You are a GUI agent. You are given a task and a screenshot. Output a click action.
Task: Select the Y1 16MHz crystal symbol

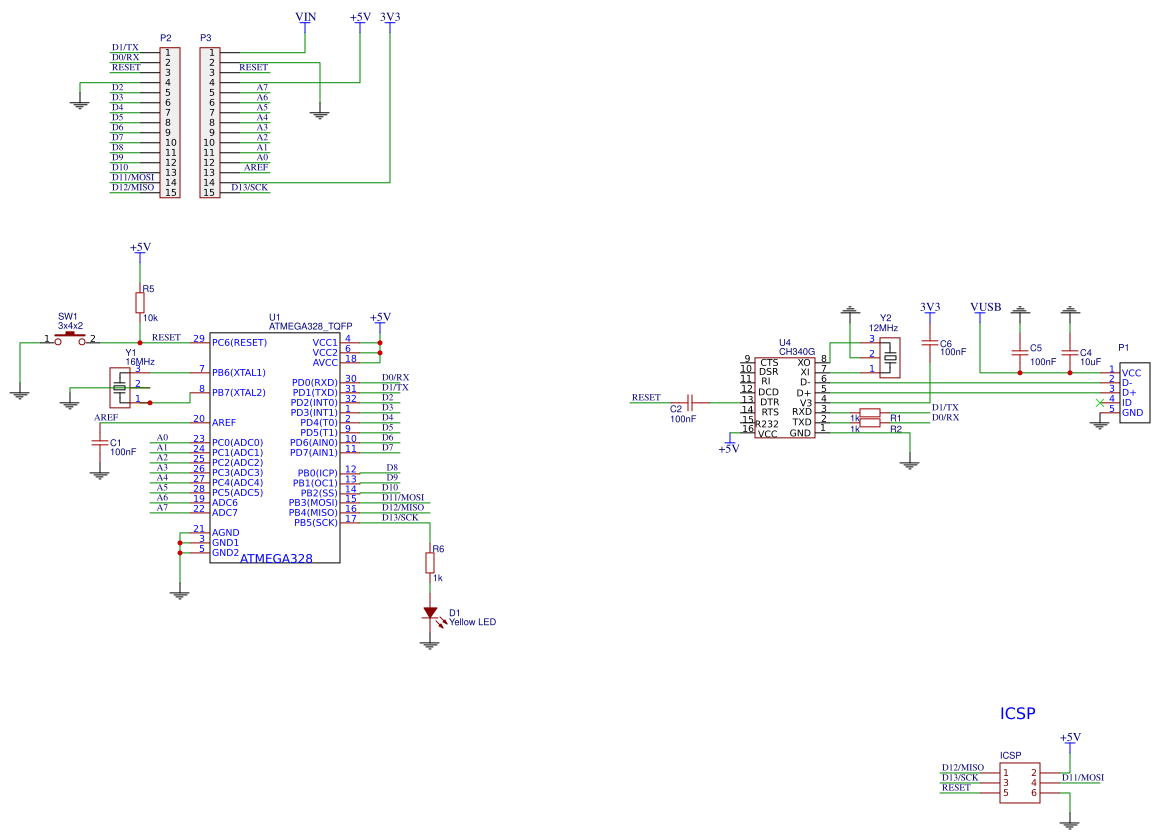click(120, 387)
